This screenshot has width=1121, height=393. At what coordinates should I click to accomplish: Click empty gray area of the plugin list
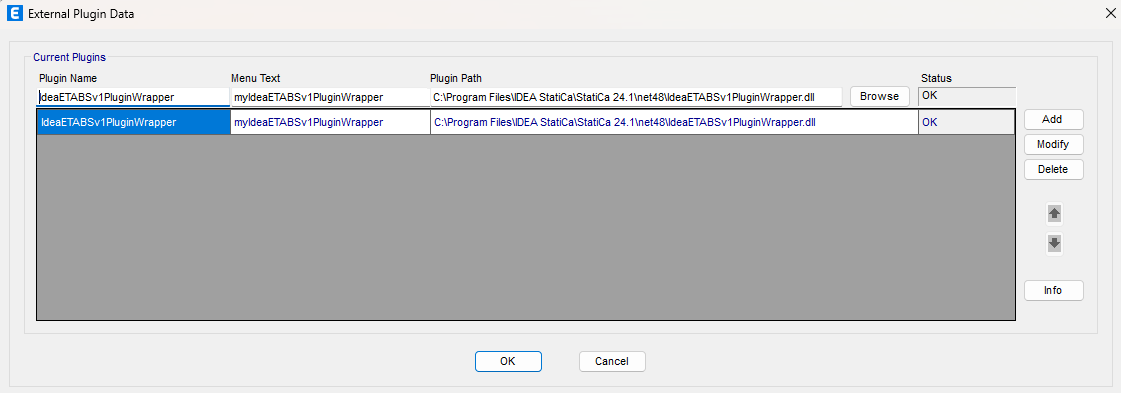tap(525, 227)
